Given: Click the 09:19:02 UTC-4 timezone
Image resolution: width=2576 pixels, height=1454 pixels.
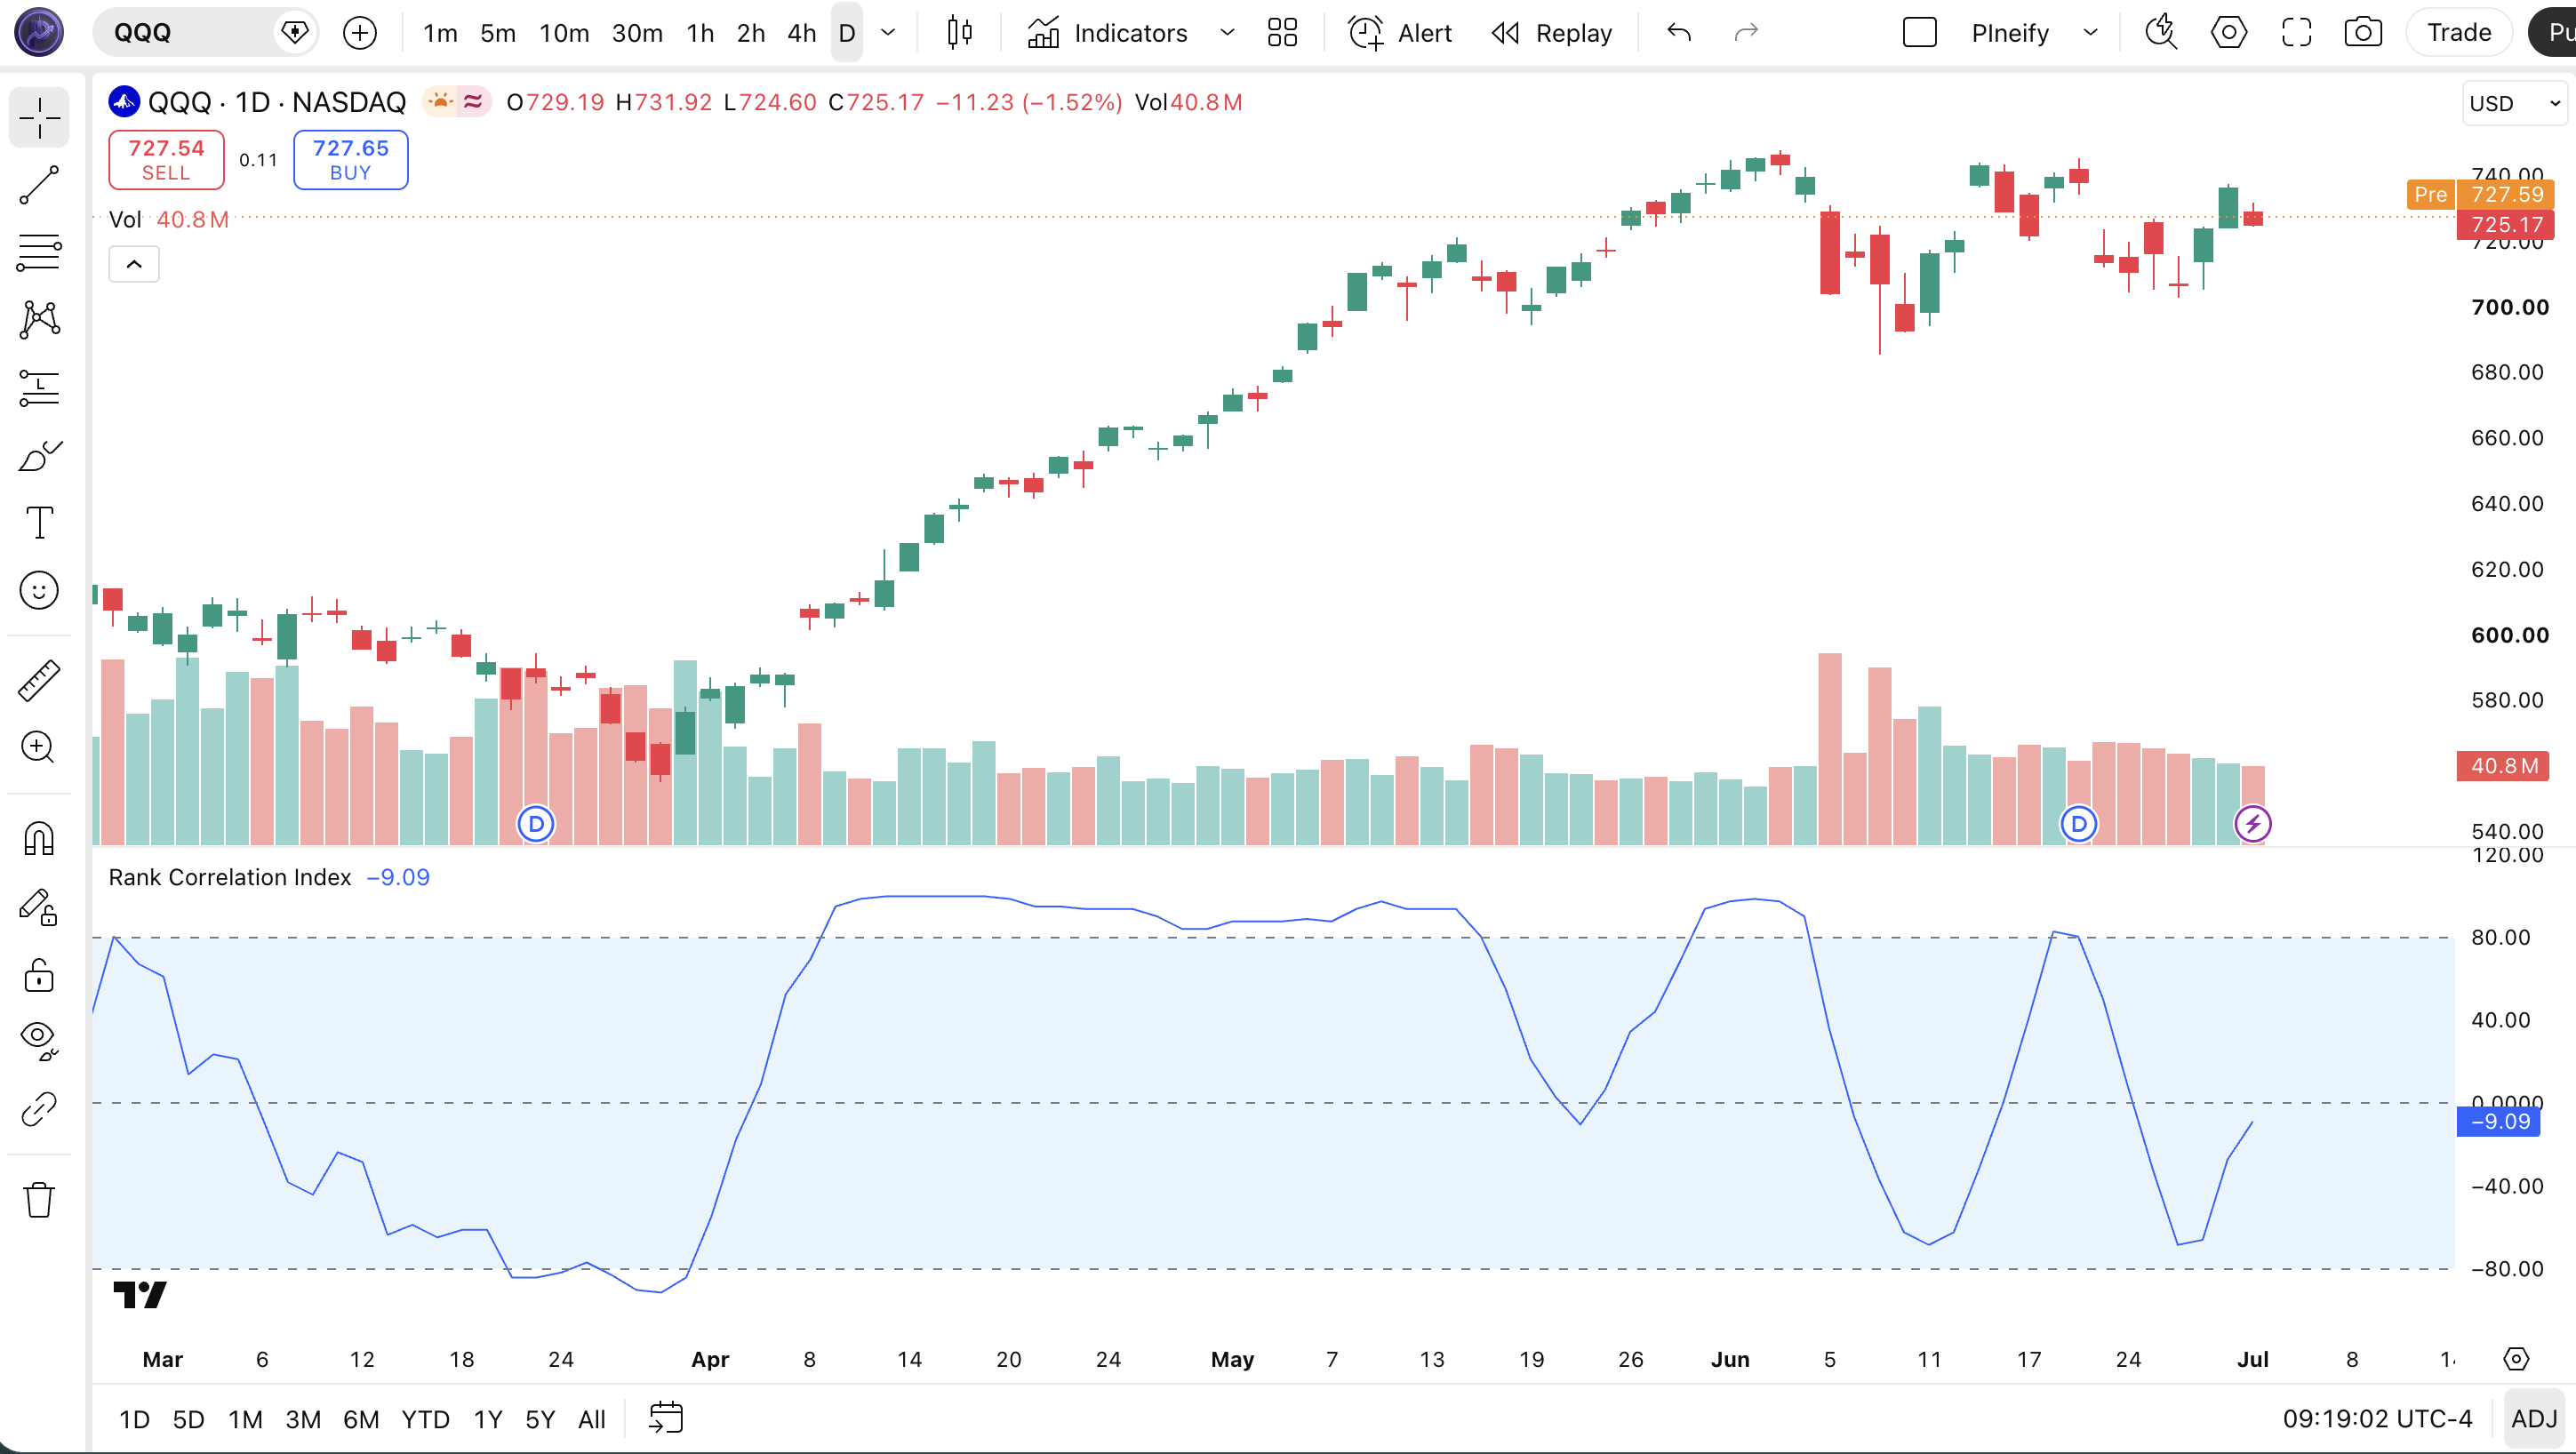Looking at the screenshot, I should coord(2377,1419).
